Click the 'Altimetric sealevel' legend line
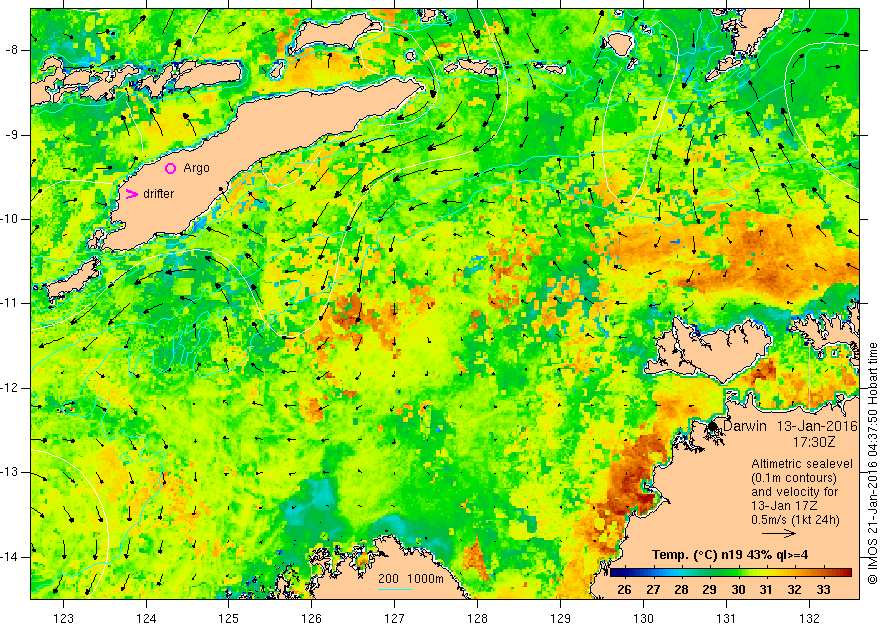This screenshot has width=880, height=630. point(801,464)
